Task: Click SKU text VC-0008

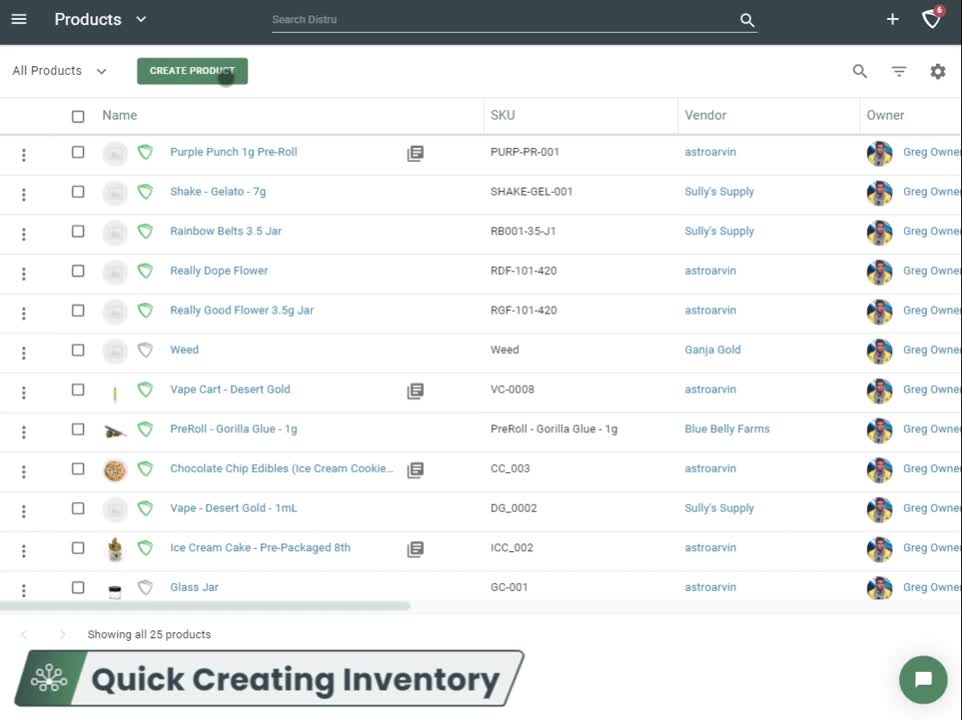Action: tap(512, 389)
